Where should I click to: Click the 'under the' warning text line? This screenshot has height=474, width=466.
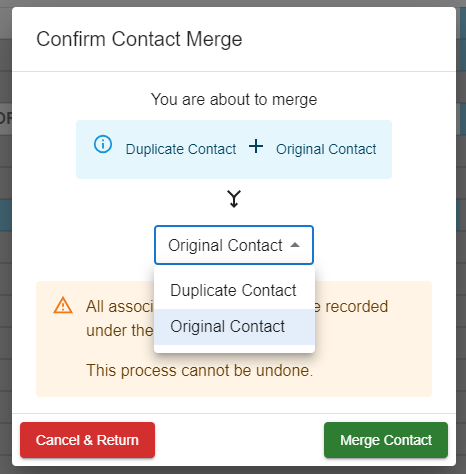(x=120, y=331)
